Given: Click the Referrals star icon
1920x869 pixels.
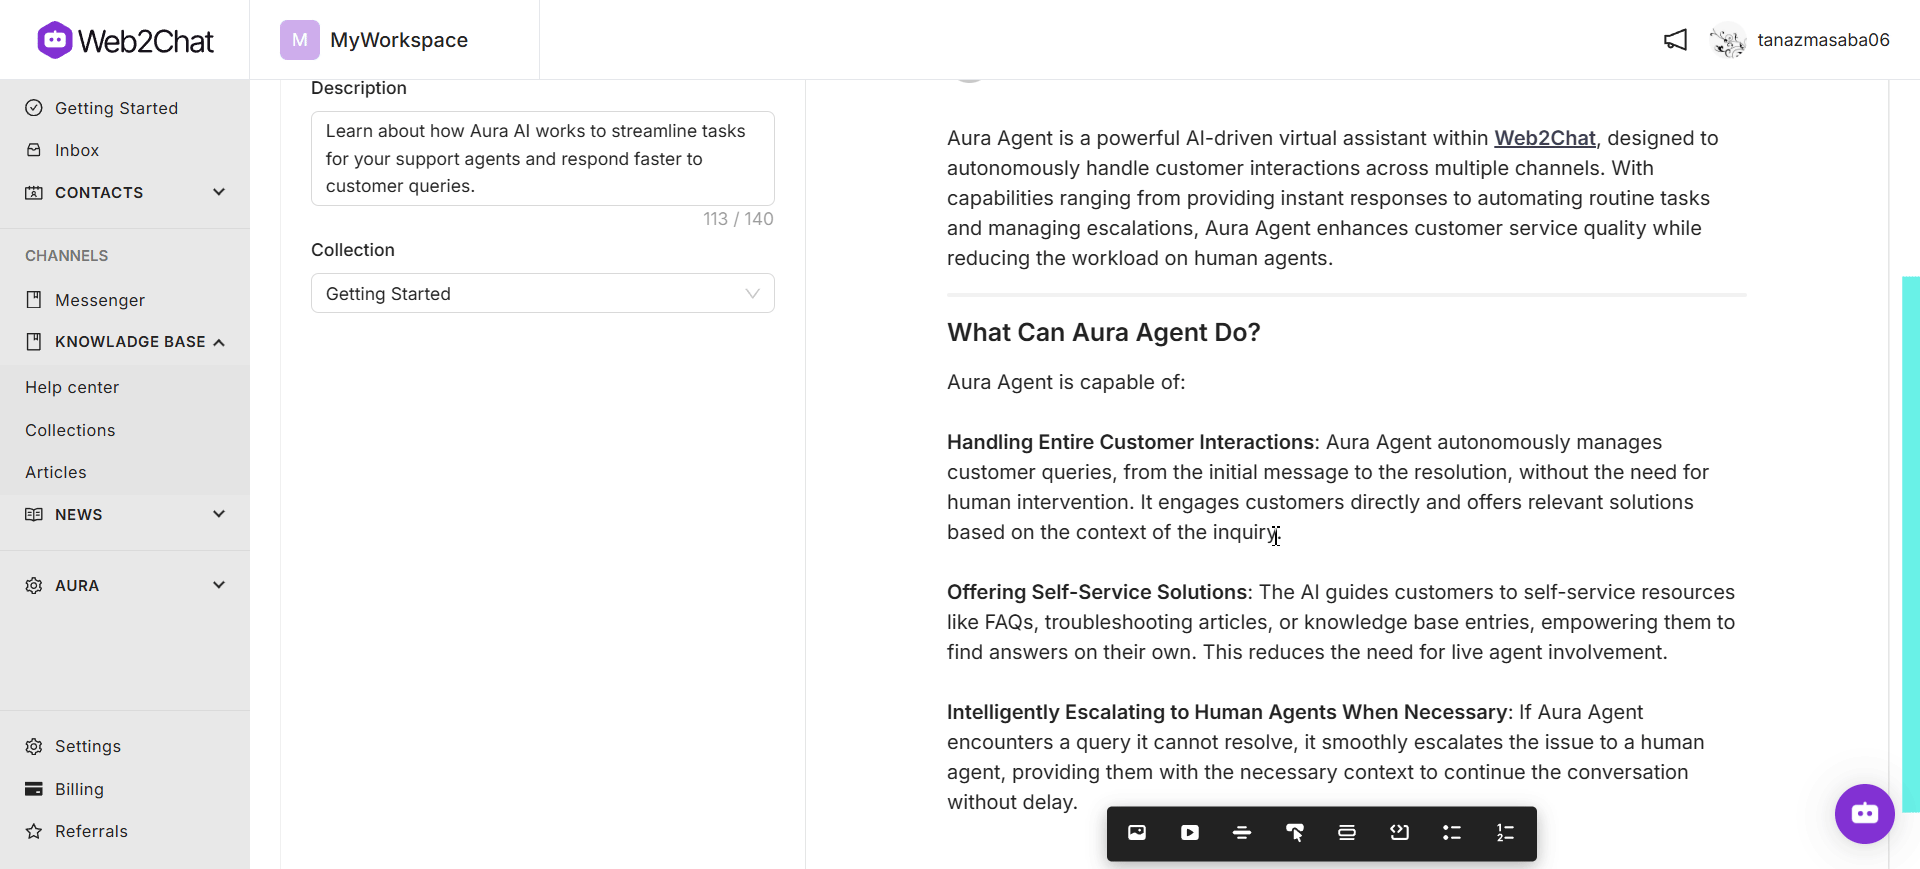Looking at the screenshot, I should 34,831.
